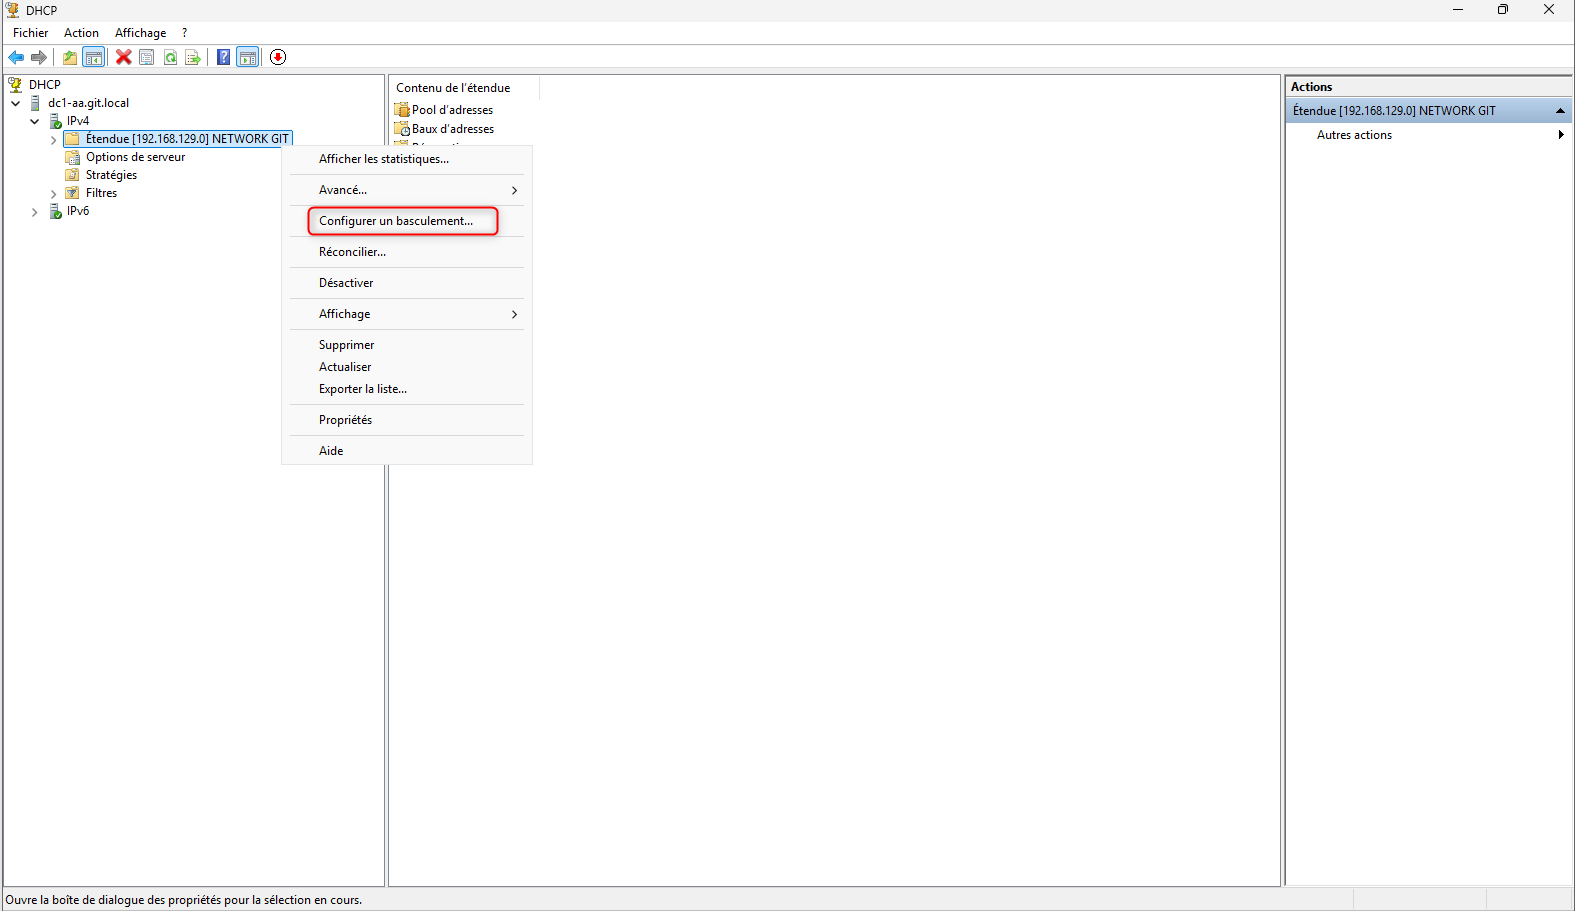Expand the Filtres tree node
This screenshot has height=911, width=1575.
pos(53,194)
